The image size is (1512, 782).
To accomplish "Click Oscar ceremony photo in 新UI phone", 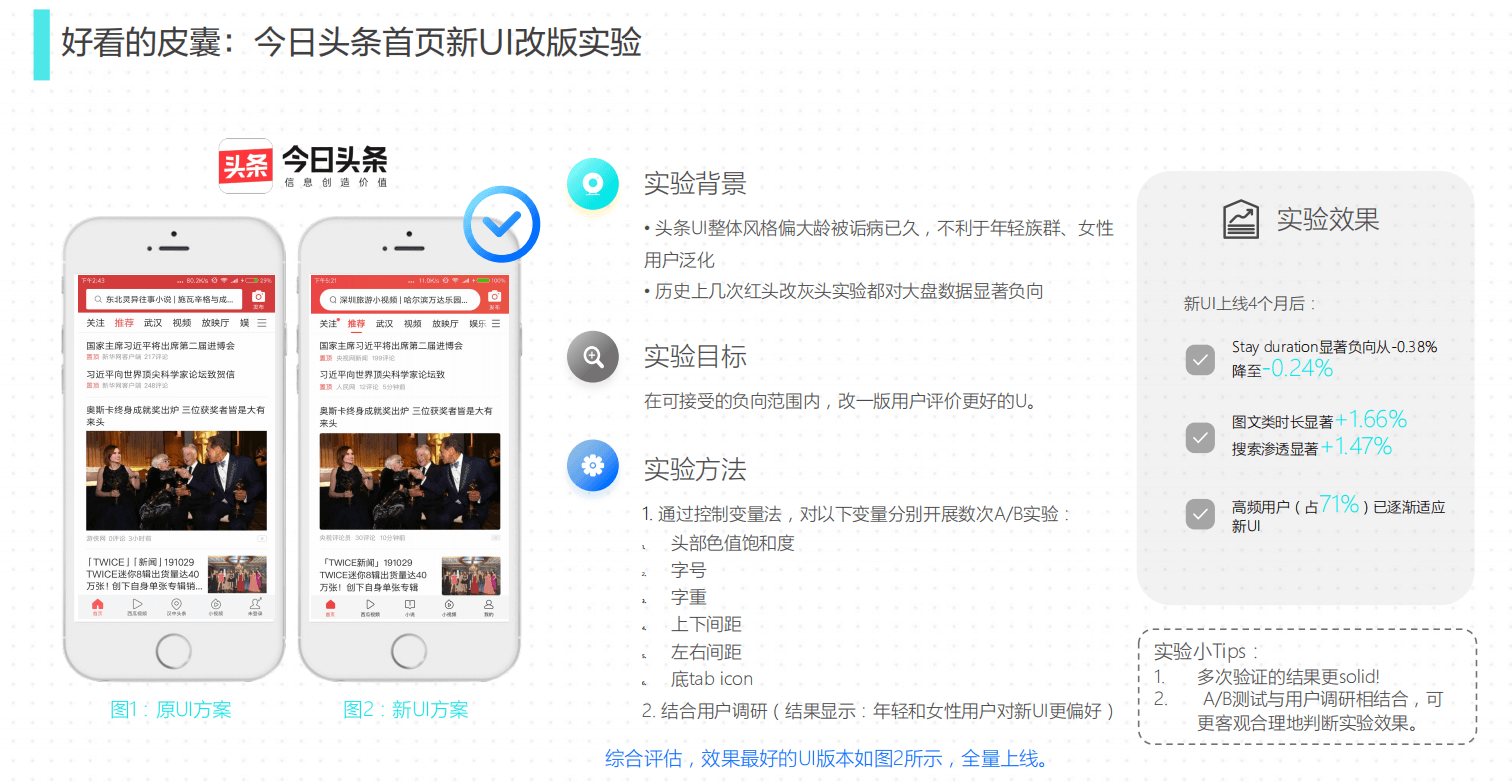I will tap(410, 481).
